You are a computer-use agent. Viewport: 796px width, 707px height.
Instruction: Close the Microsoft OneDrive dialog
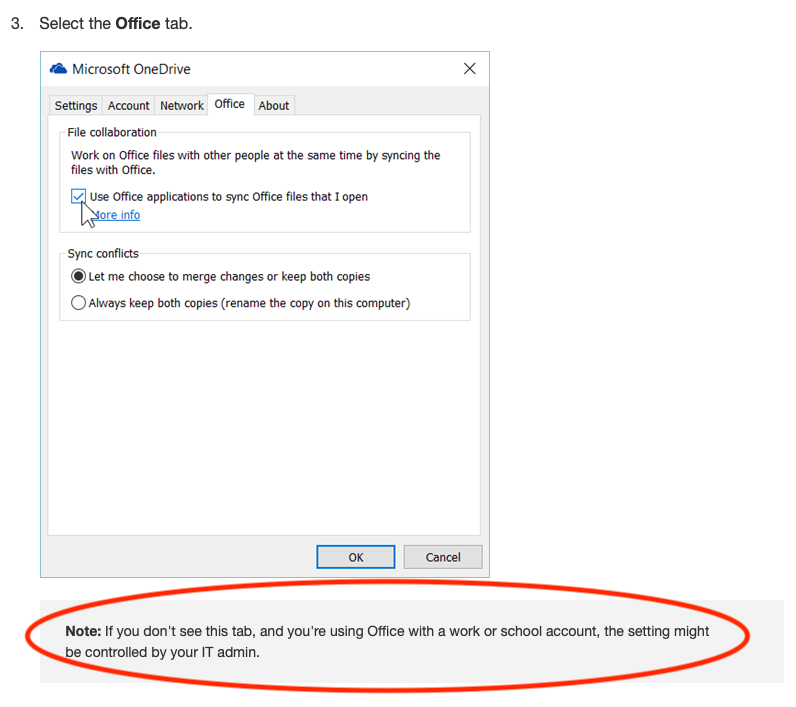click(x=470, y=69)
